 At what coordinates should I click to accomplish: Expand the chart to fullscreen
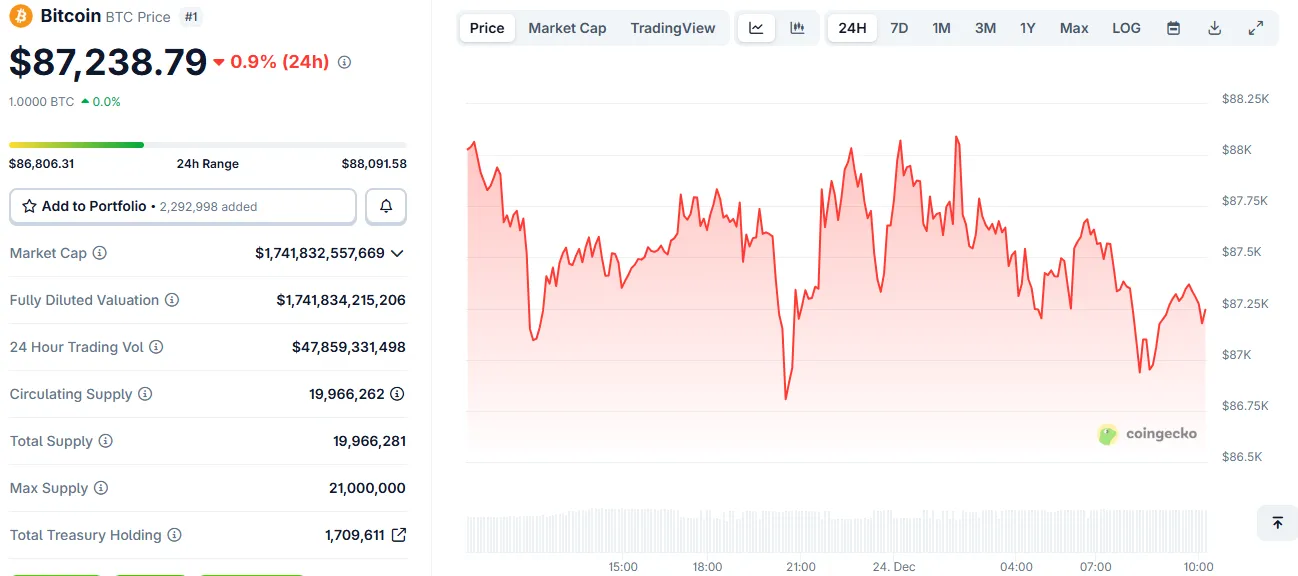[1255, 28]
